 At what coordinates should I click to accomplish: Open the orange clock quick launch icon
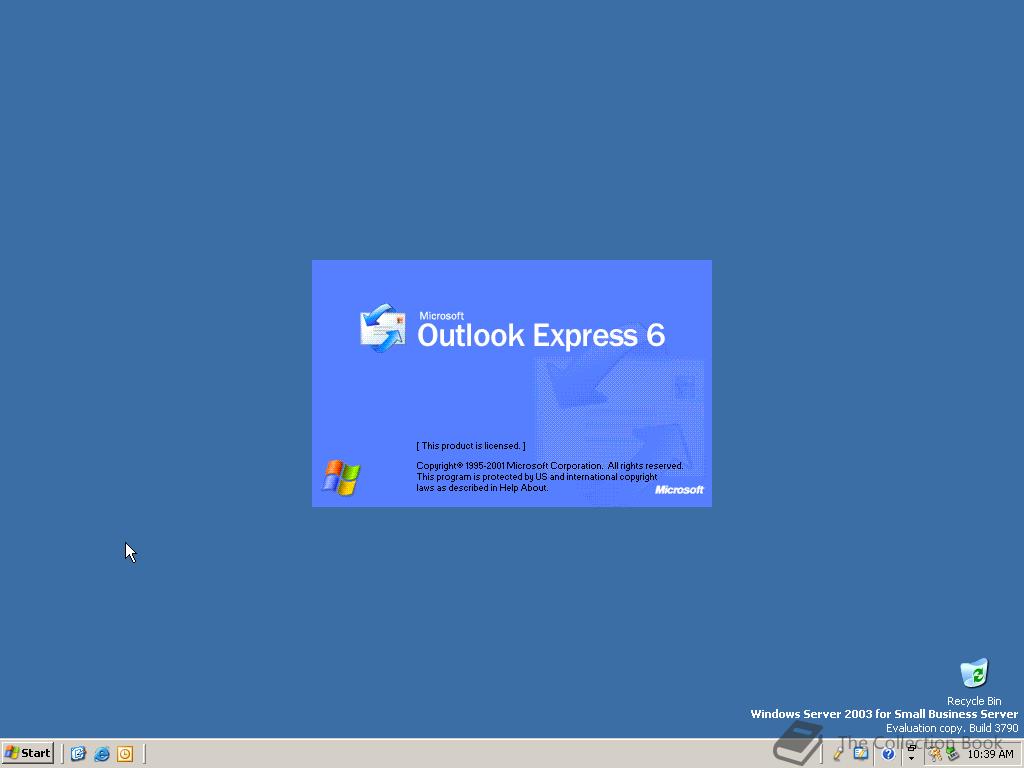pos(125,754)
